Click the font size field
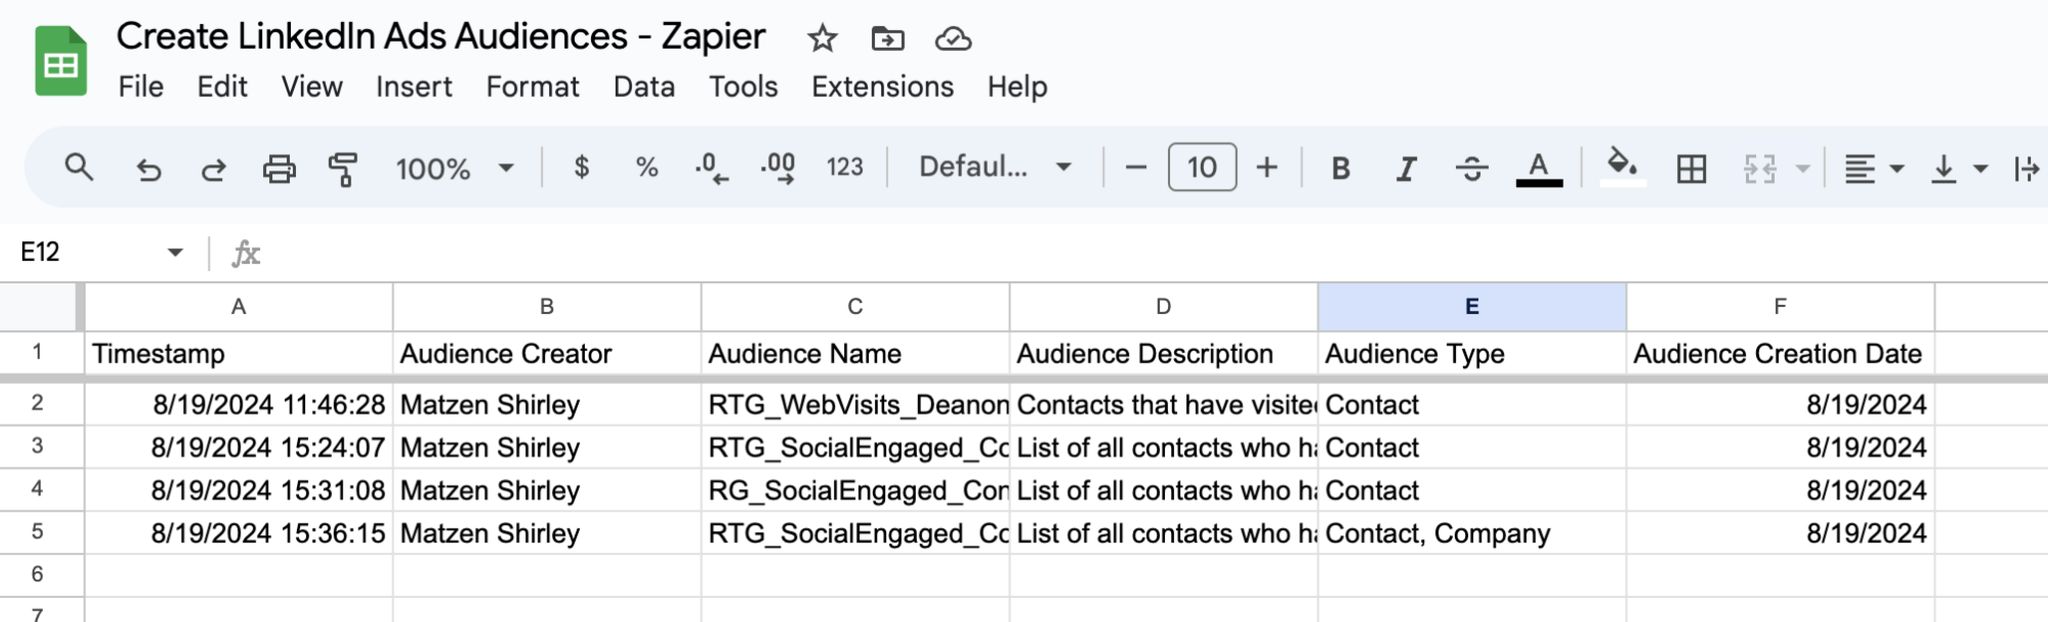 (x=1202, y=167)
